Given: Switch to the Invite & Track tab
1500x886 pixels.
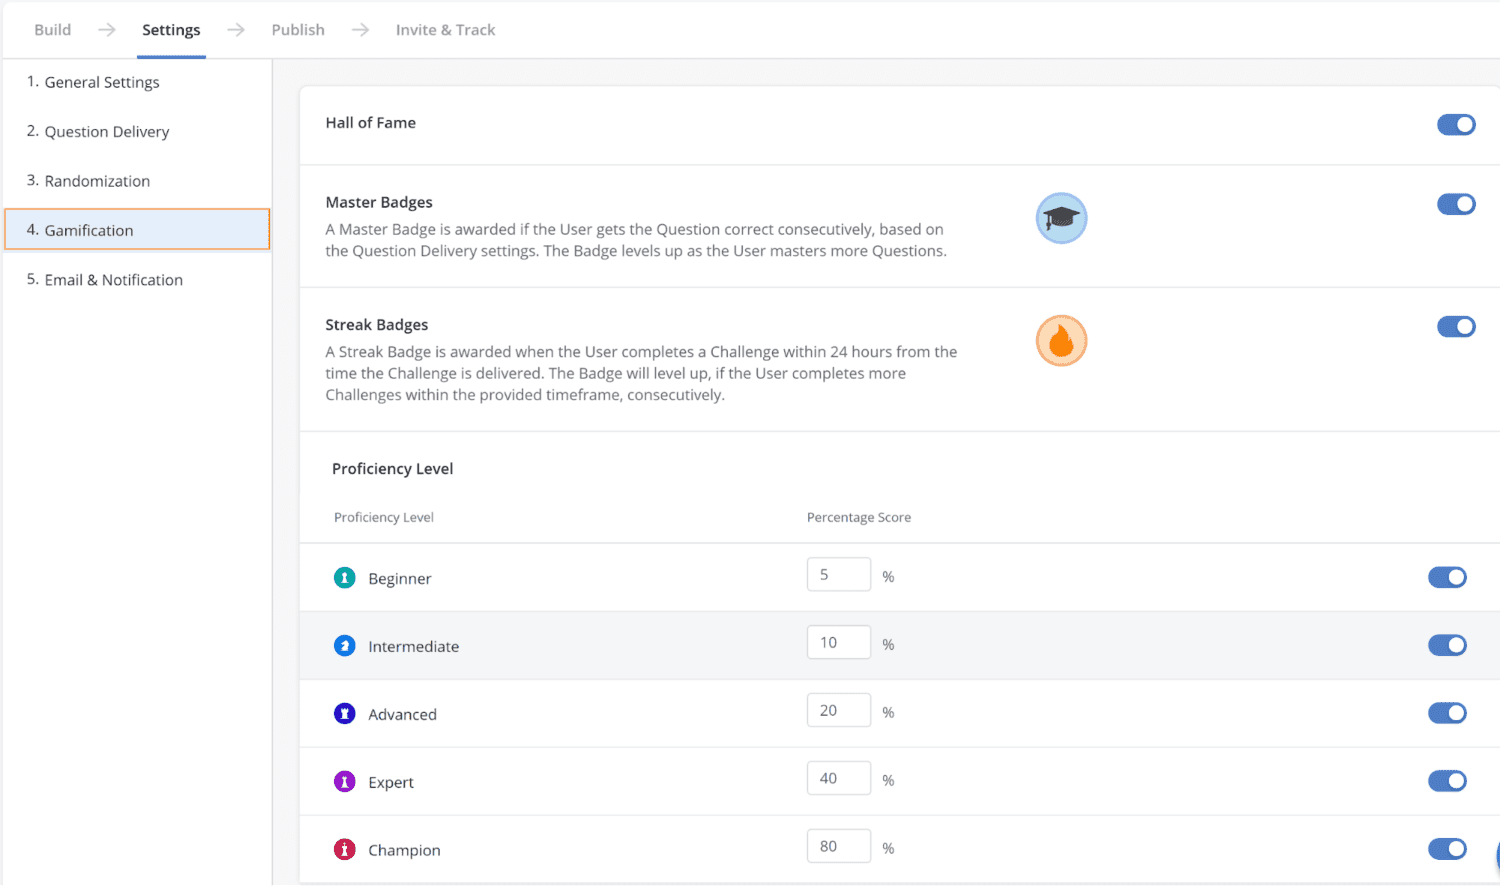Looking at the screenshot, I should (445, 30).
